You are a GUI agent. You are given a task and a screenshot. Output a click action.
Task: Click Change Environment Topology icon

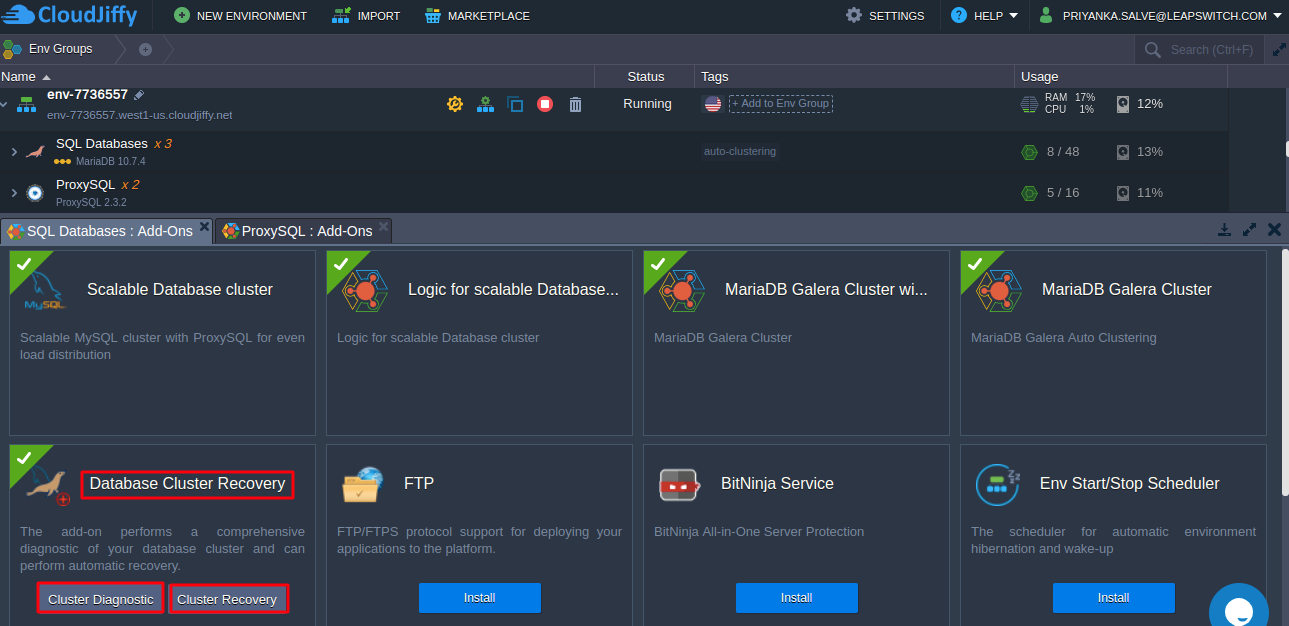coord(485,104)
